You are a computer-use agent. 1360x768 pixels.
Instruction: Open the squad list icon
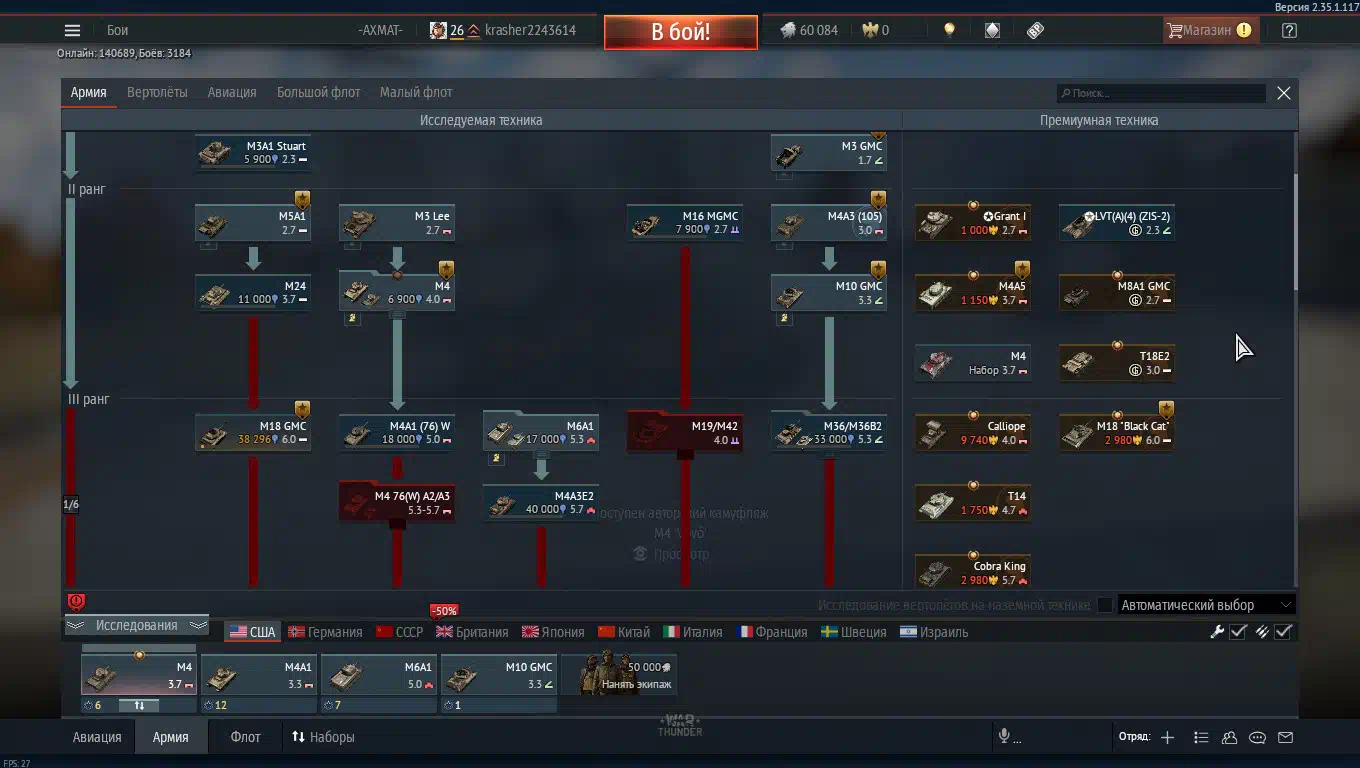[1201, 738]
